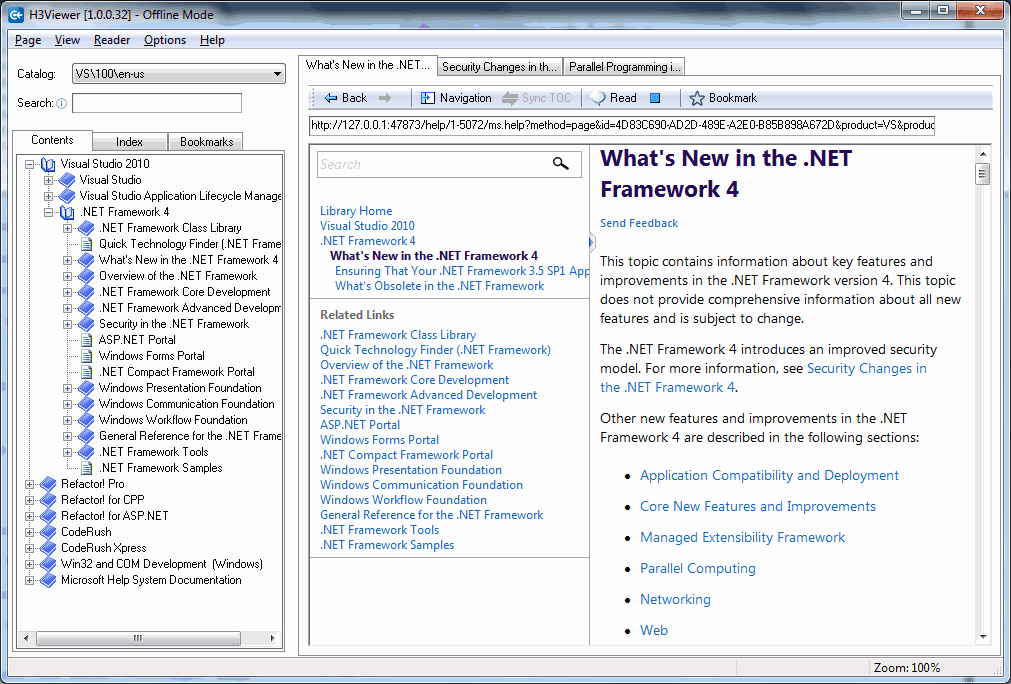Open the View menu
1011x684 pixels.
[67, 40]
